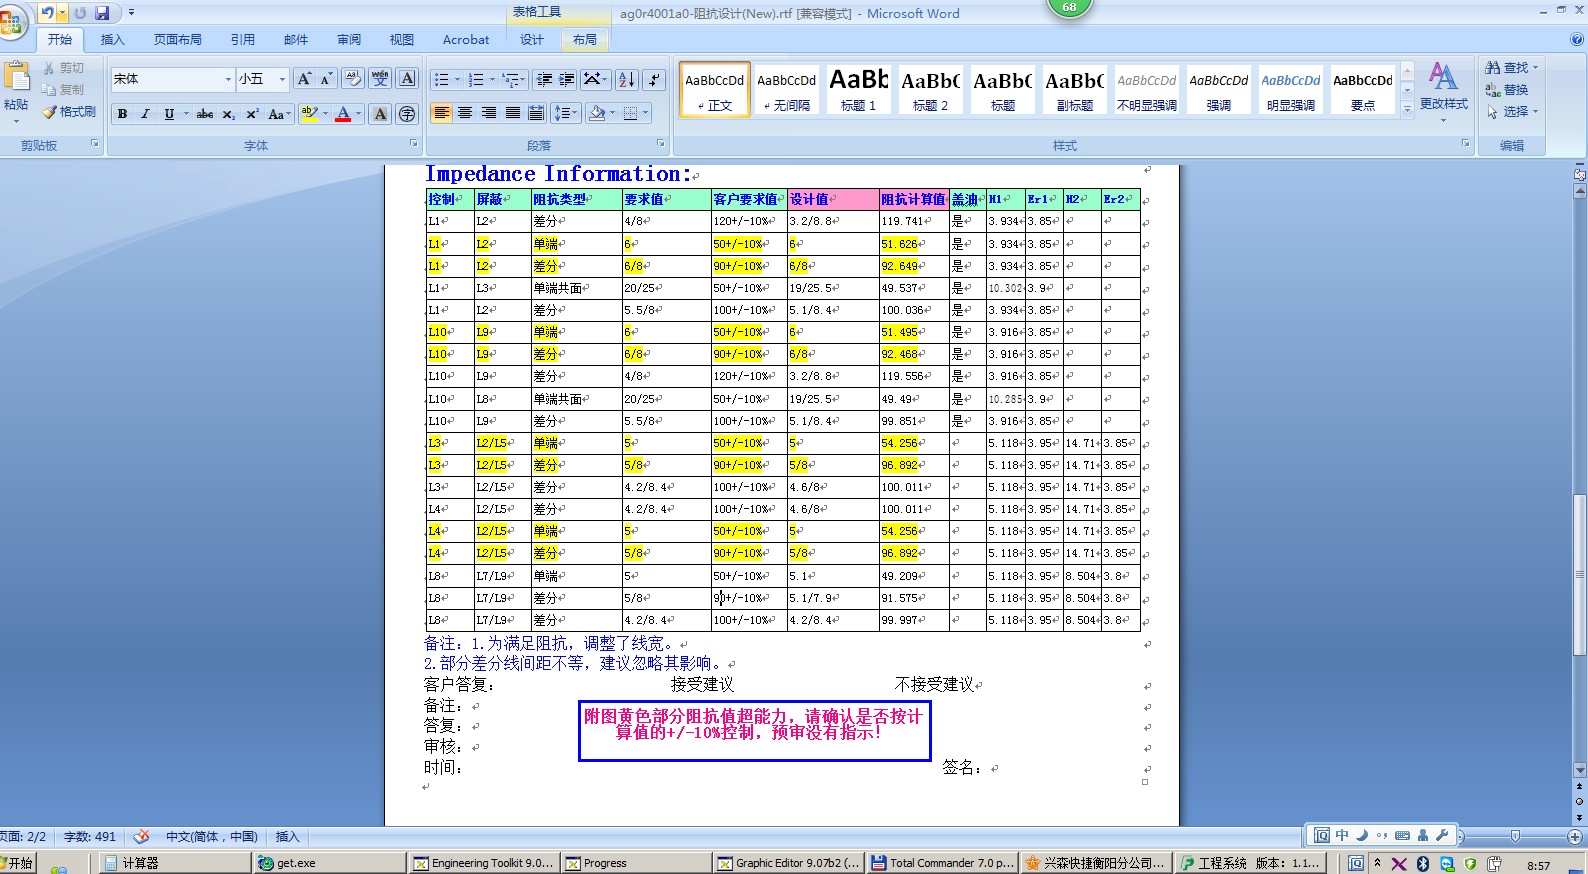This screenshot has height=874, width=1588.
Task: Open the underline style dropdown arrow
Action: click(x=185, y=114)
